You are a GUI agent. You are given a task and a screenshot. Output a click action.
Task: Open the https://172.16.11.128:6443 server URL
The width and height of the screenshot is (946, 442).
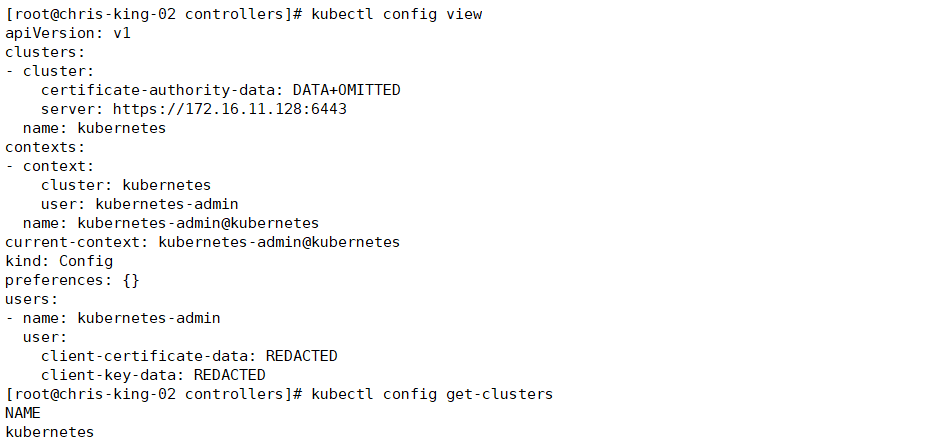pos(229,109)
